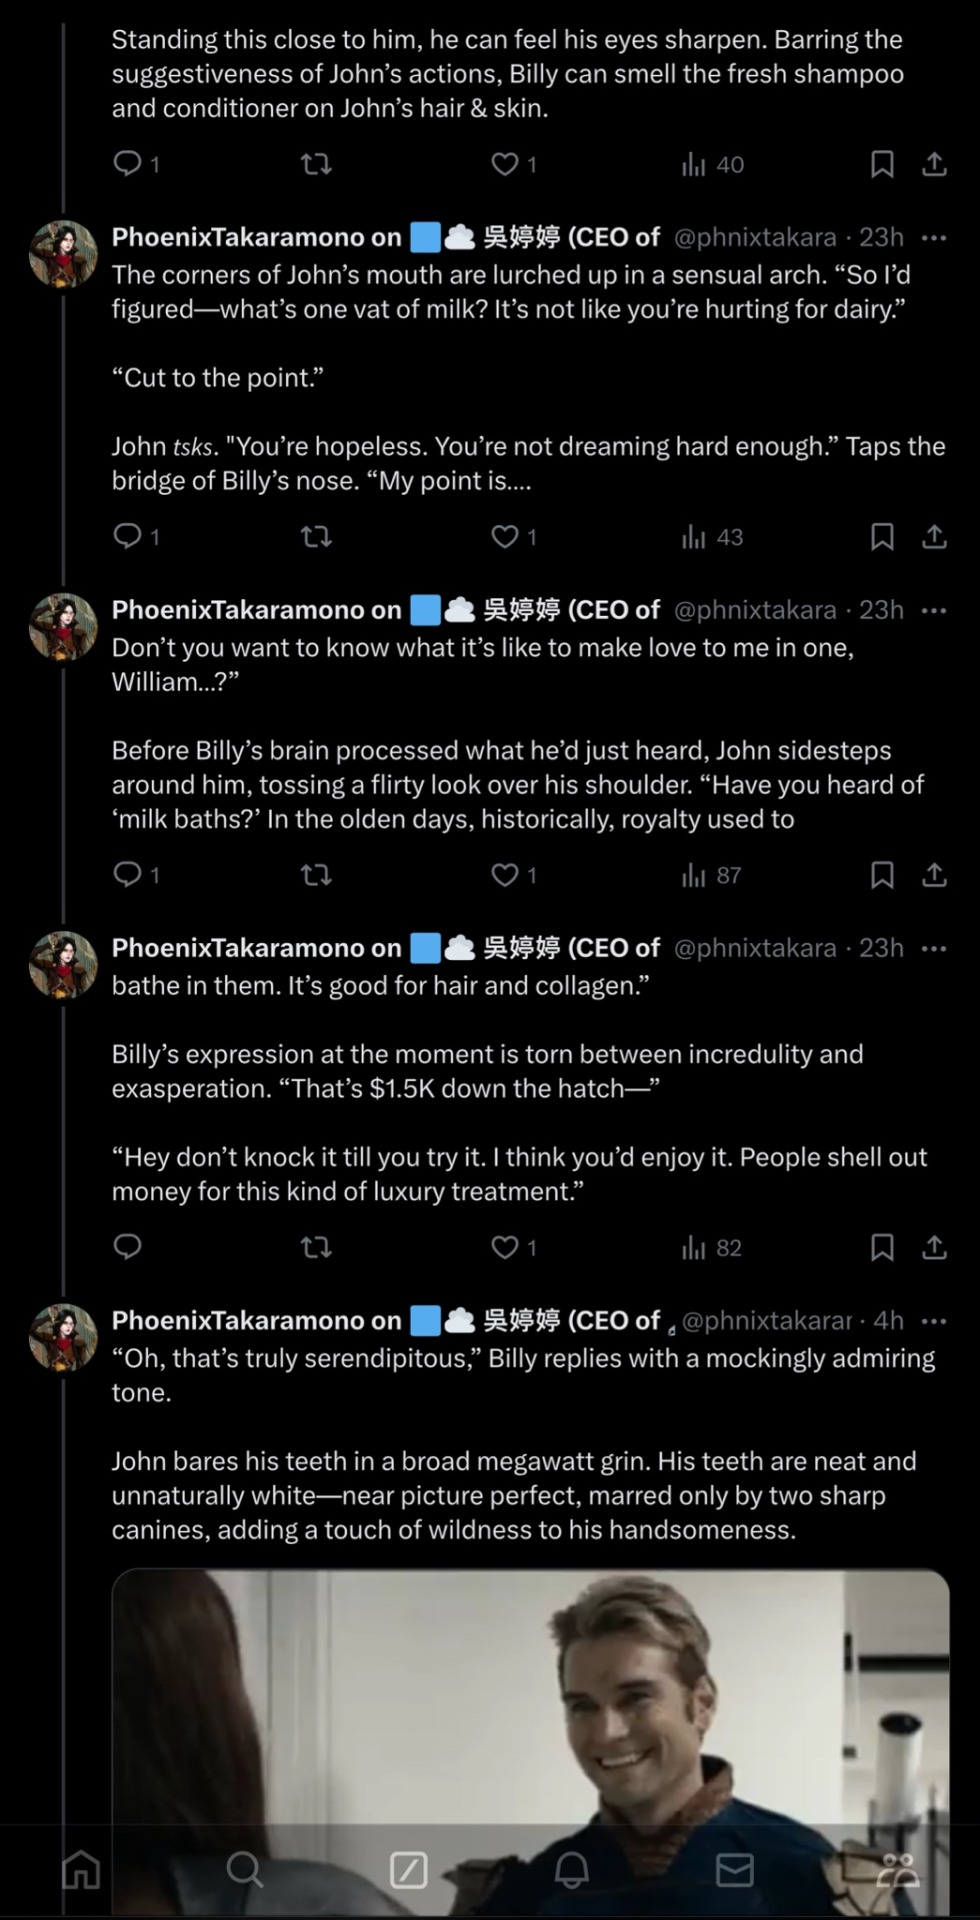Bookmark the tweet with 82 views
Viewport: 980px width, 1920px height.
click(x=881, y=1247)
